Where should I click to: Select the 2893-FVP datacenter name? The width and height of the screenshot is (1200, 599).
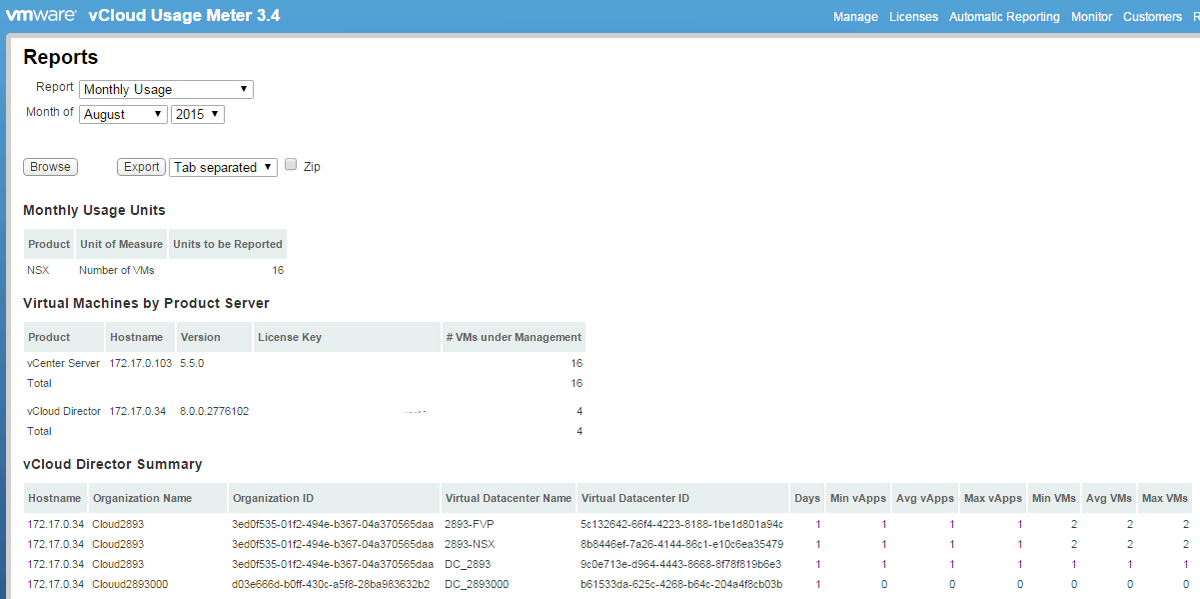coord(470,524)
